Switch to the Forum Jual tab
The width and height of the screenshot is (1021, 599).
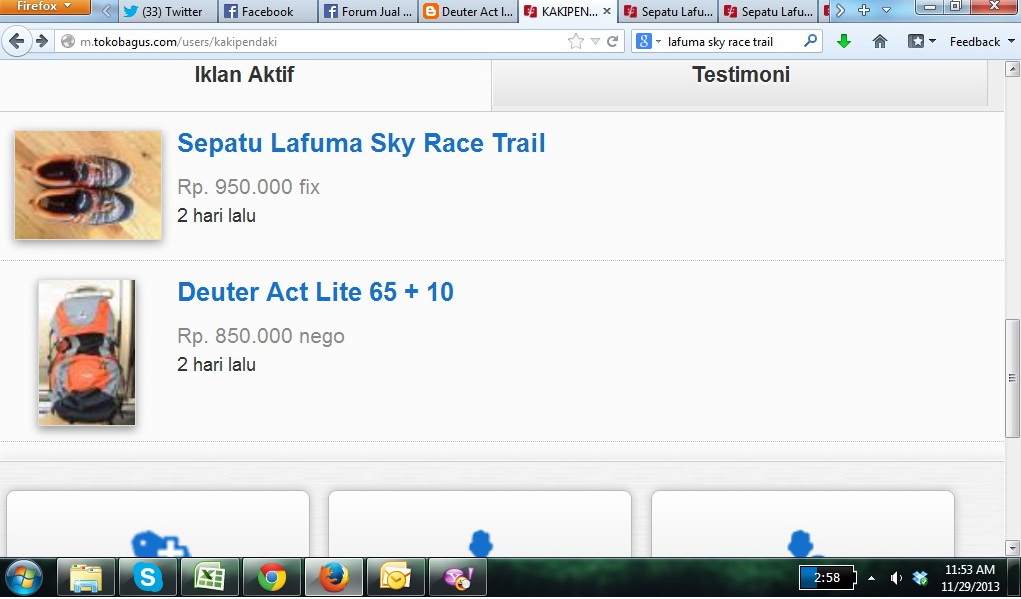368,12
